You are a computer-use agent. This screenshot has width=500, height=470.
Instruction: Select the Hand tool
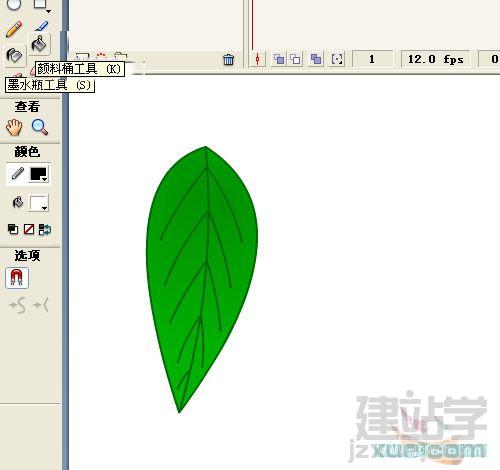coord(14,128)
